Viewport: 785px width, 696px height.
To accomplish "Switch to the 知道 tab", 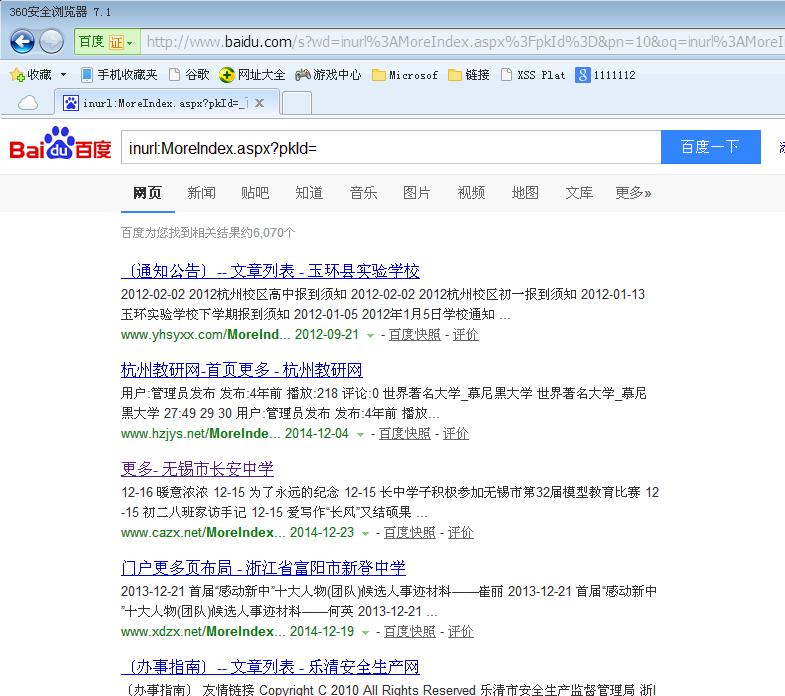I will [x=309, y=193].
